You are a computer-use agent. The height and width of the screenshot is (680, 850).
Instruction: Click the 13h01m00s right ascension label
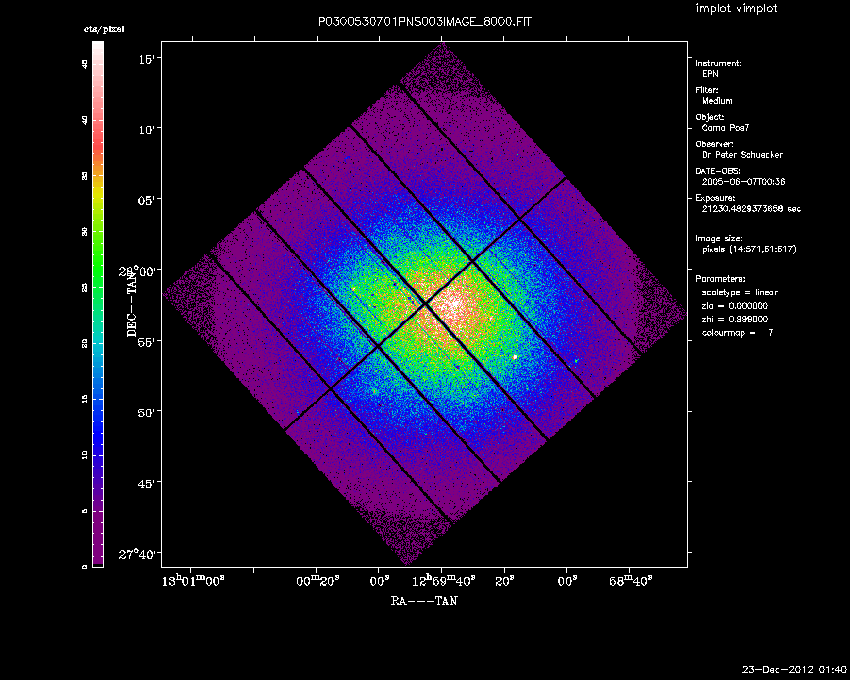pos(193,581)
